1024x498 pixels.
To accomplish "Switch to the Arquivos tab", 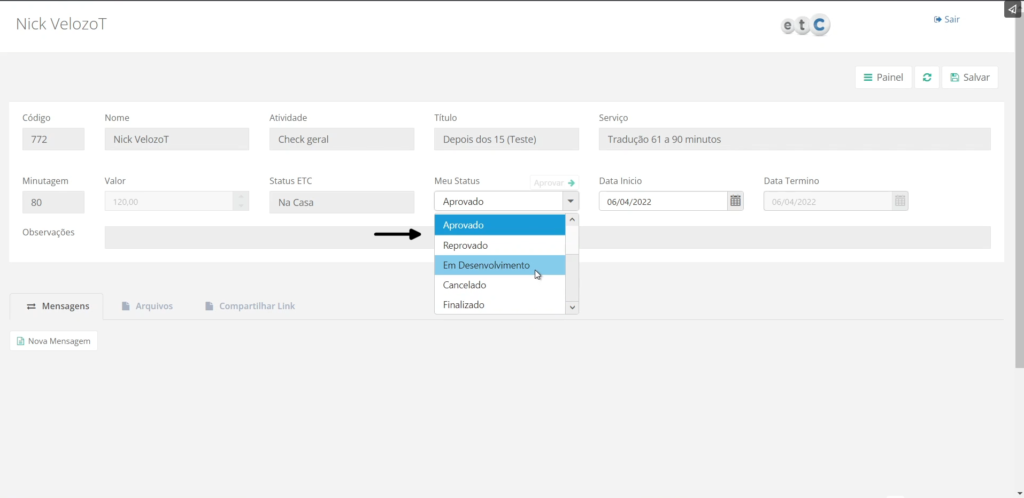I will click(146, 306).
